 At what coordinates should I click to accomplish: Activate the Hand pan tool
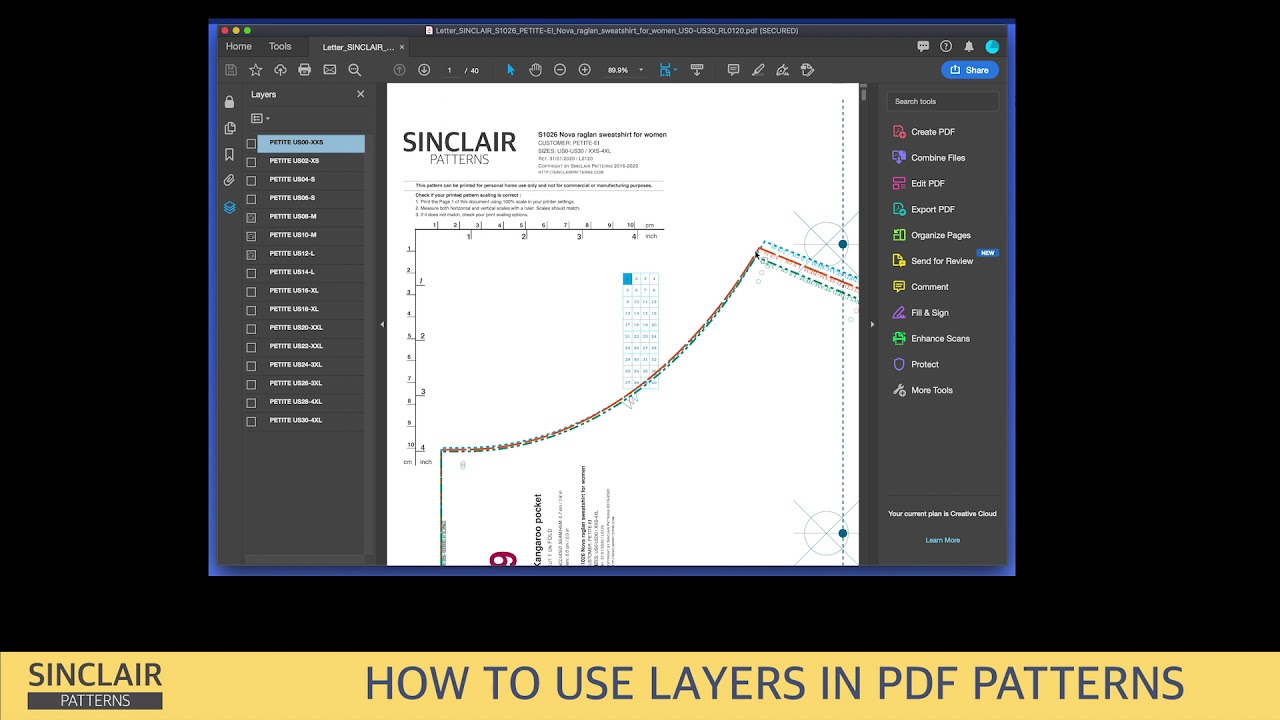[x=535, y=70]
